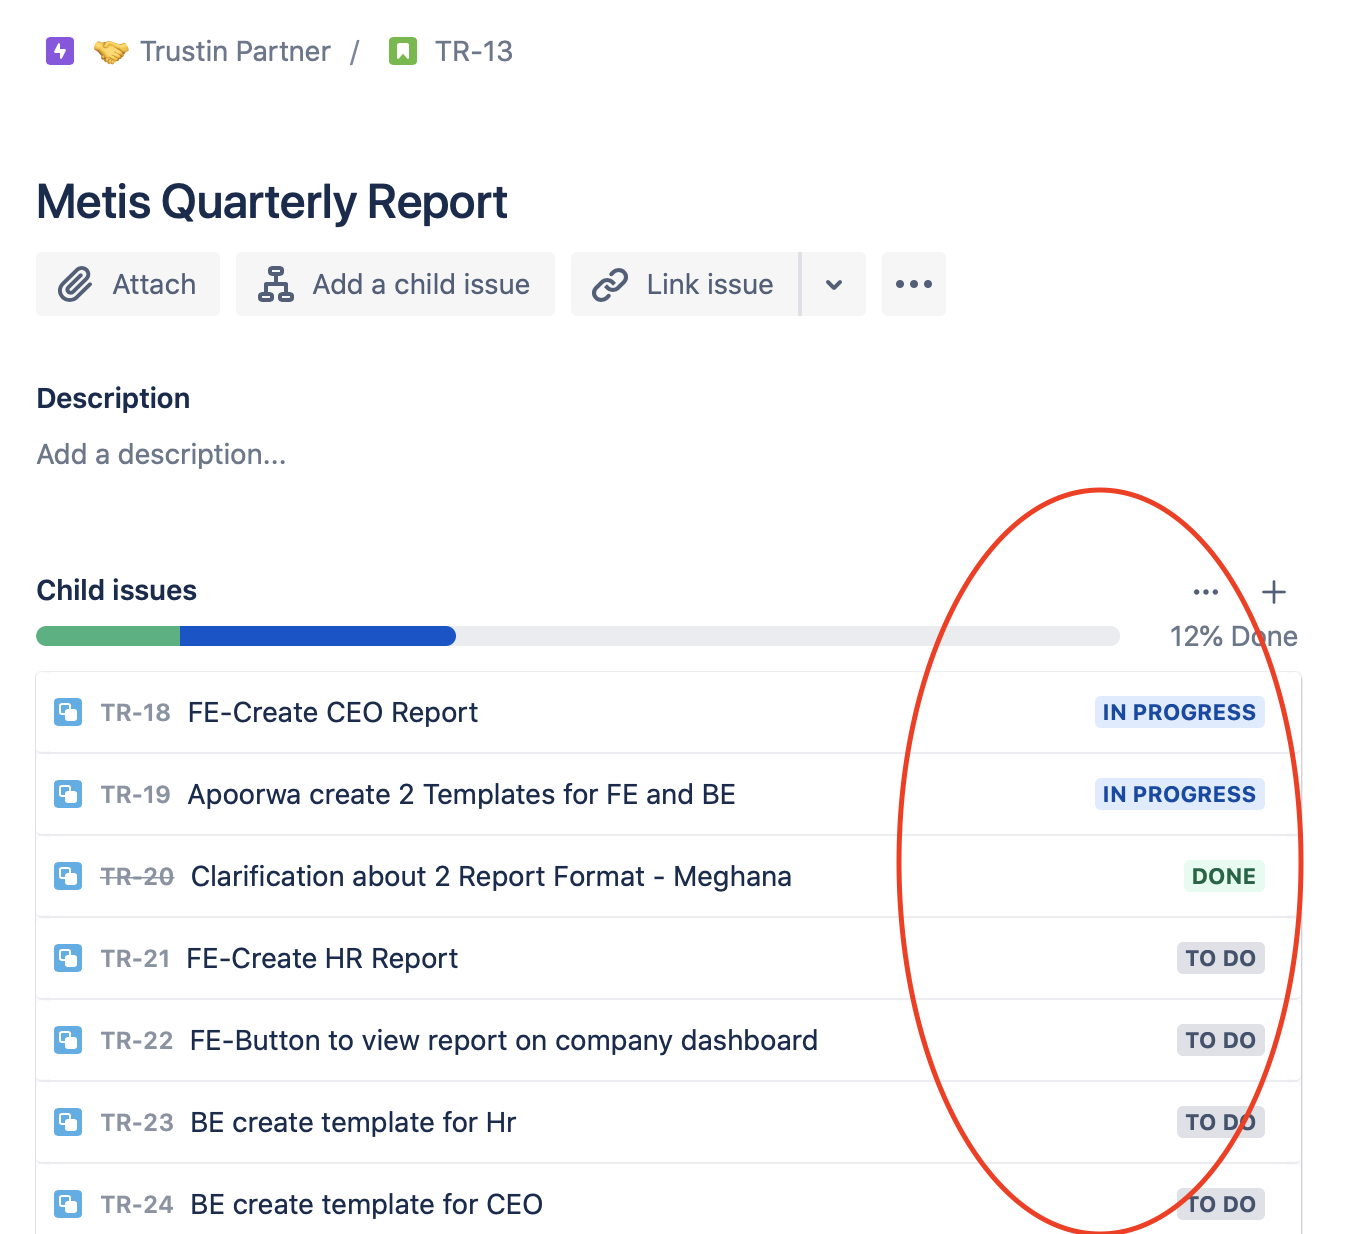Click Add a child issue button
The image size is (1350, 1234).
(x=395, y=284)
